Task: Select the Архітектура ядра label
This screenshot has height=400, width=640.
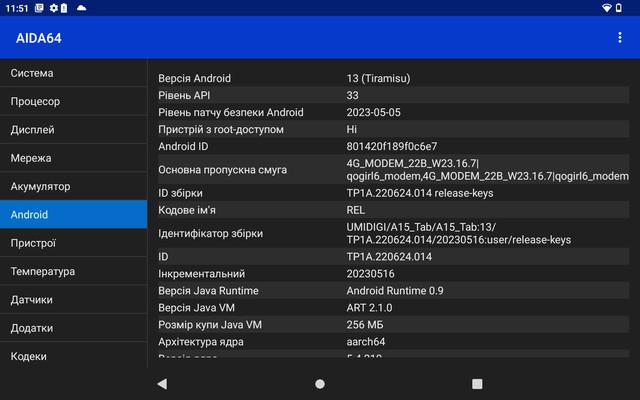Action: [x=201, y=342]
